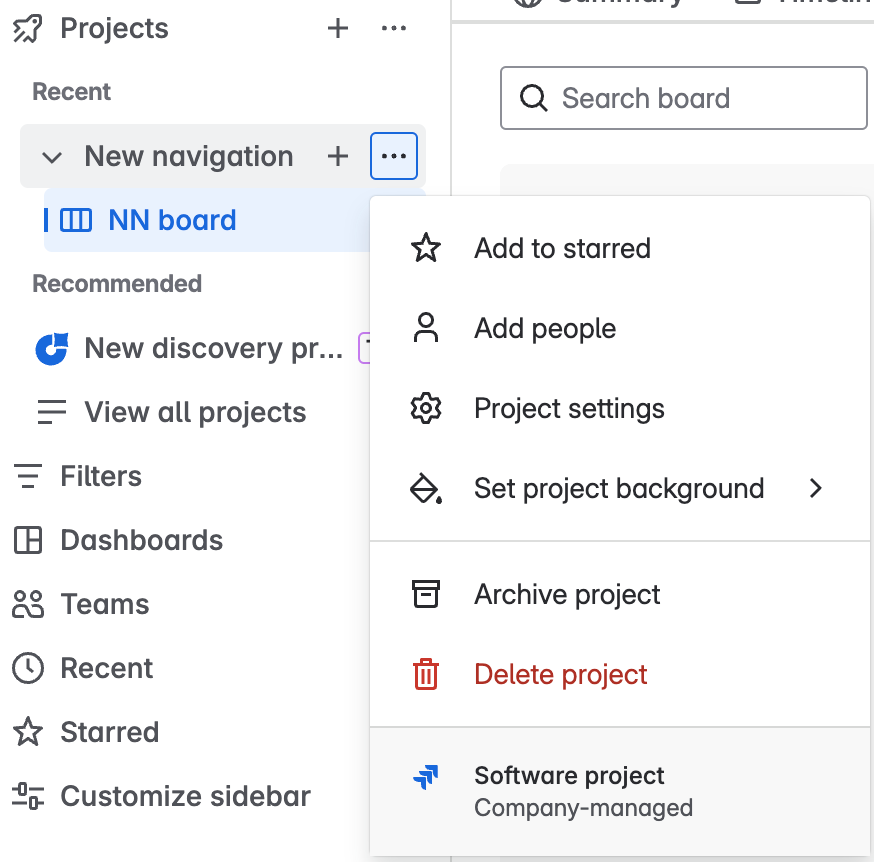Select Add to starred from the menu

(562, 248)
